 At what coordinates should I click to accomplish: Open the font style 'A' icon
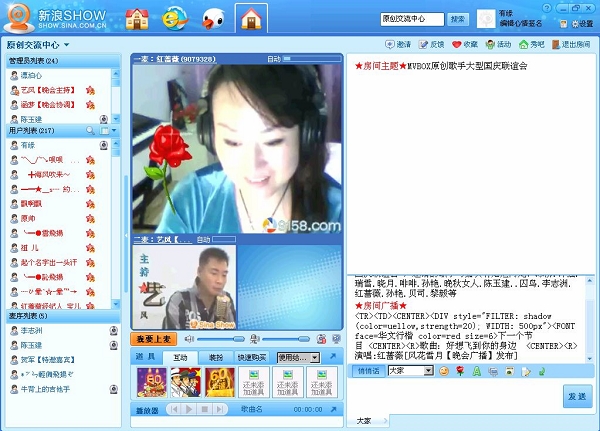pyautogui.click(x=477, y=371)
